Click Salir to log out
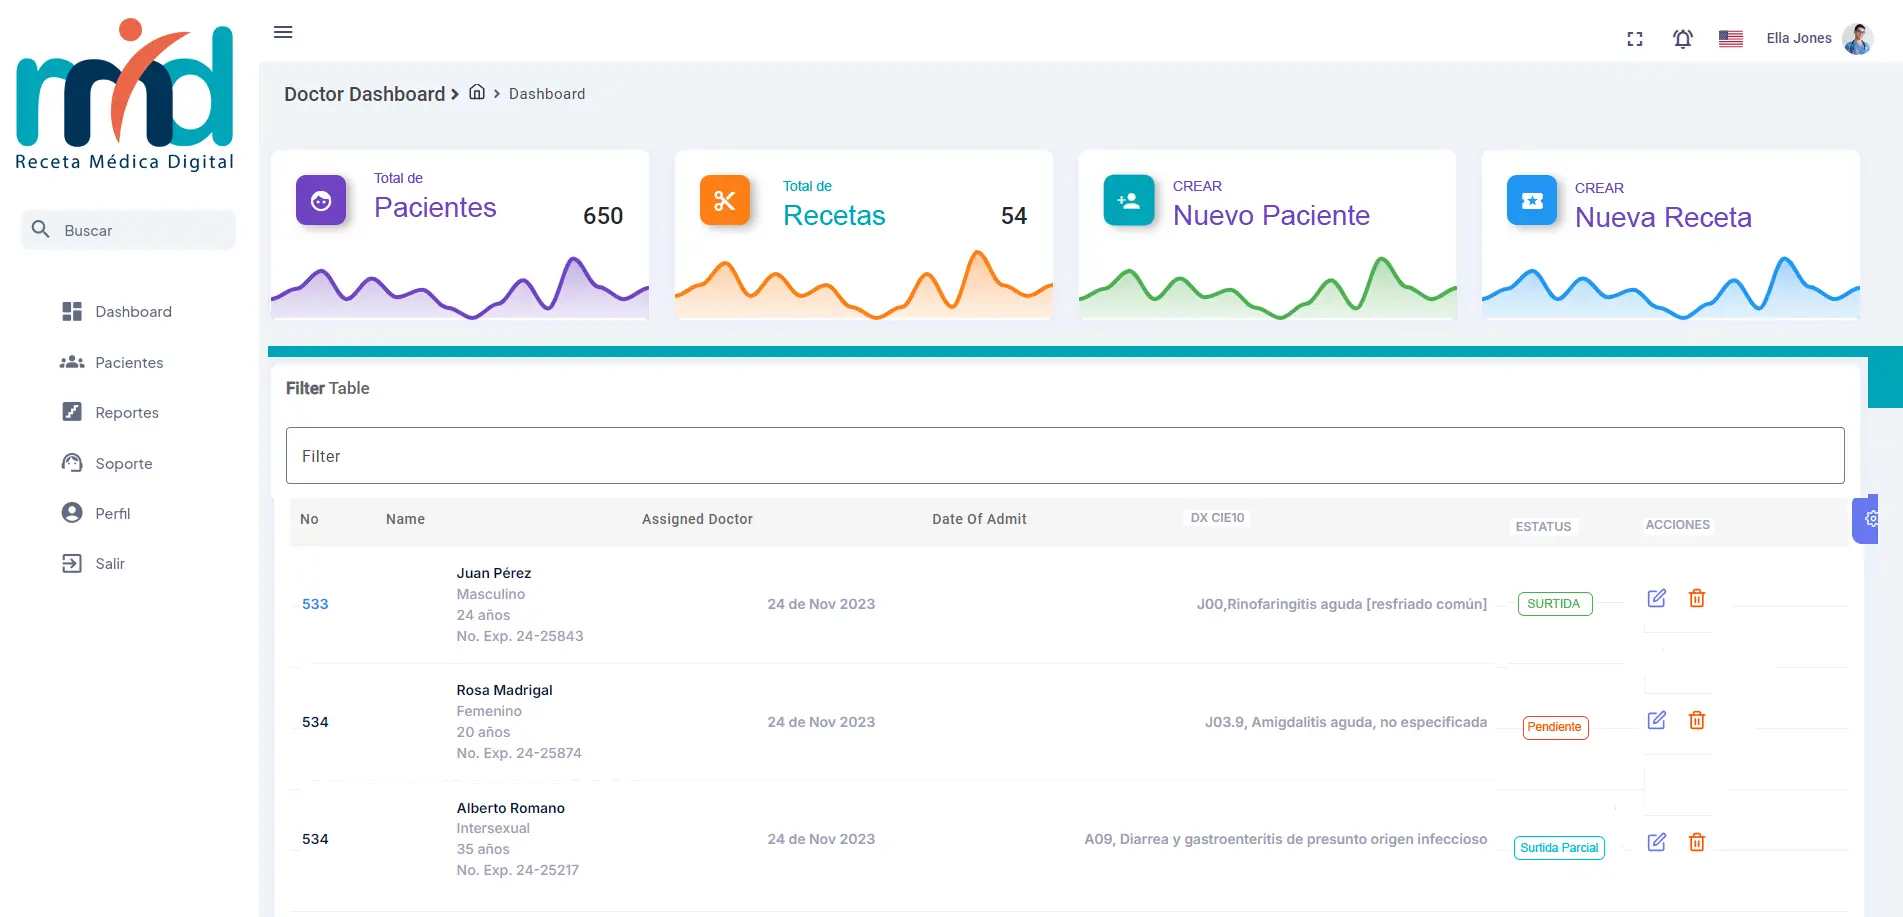1903x917 pixels. tap(109, 563)
